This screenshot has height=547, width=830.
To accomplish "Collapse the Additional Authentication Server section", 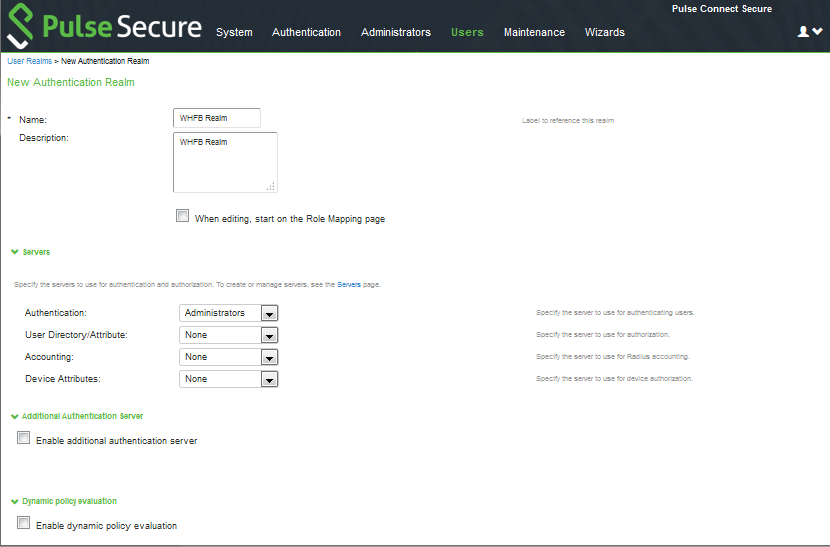I will (15, 416).
